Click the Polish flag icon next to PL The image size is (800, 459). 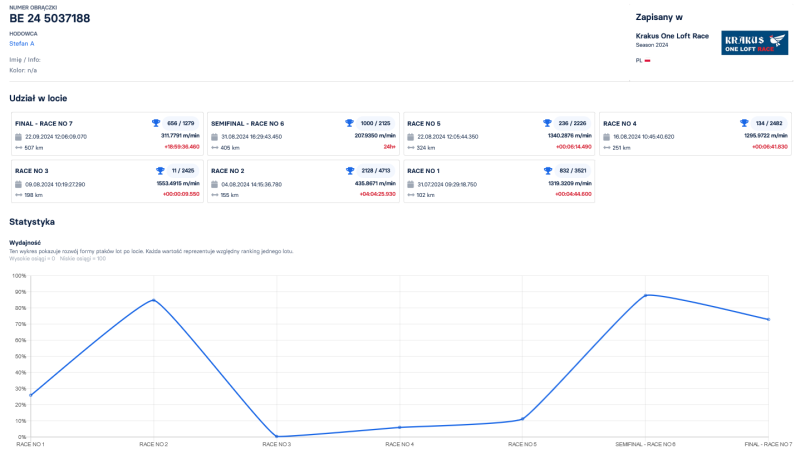648,60
